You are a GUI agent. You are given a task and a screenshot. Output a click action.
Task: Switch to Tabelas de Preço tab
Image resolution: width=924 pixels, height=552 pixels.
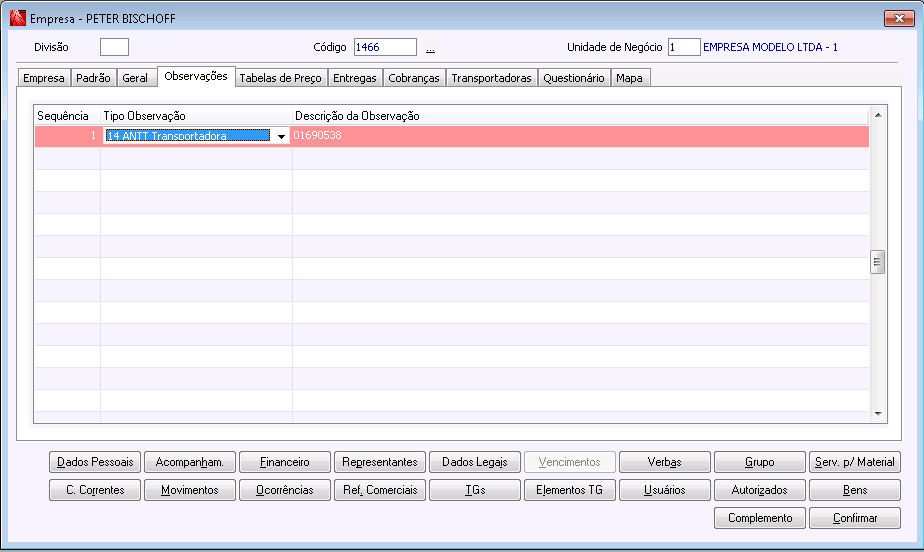click(280, 78)
